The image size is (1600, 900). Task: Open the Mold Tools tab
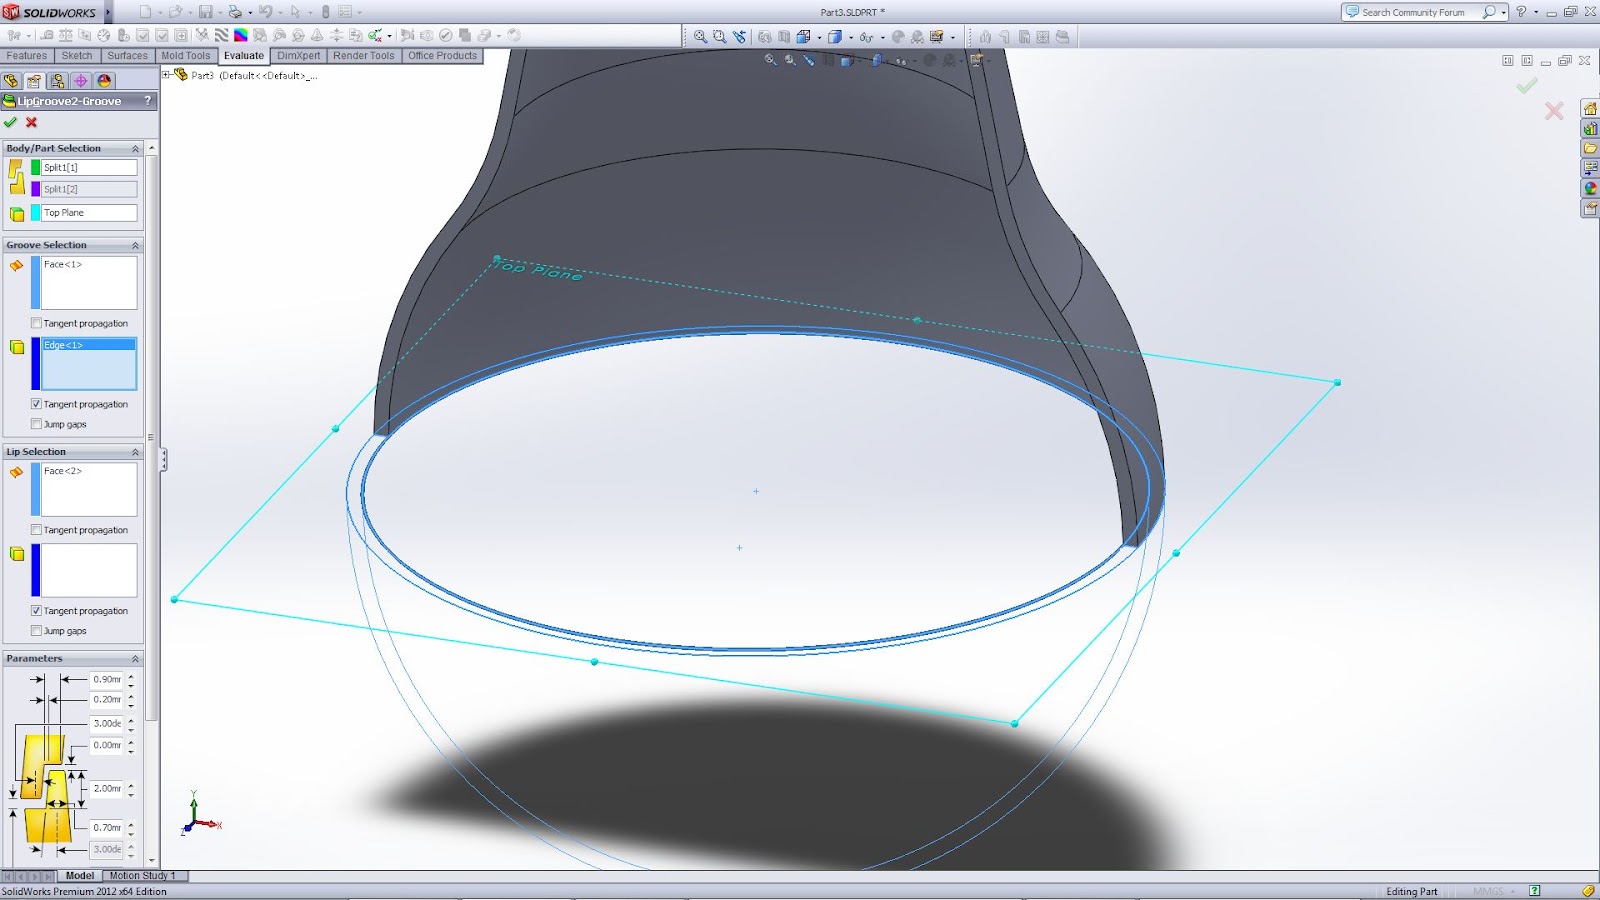pos(186,55)
